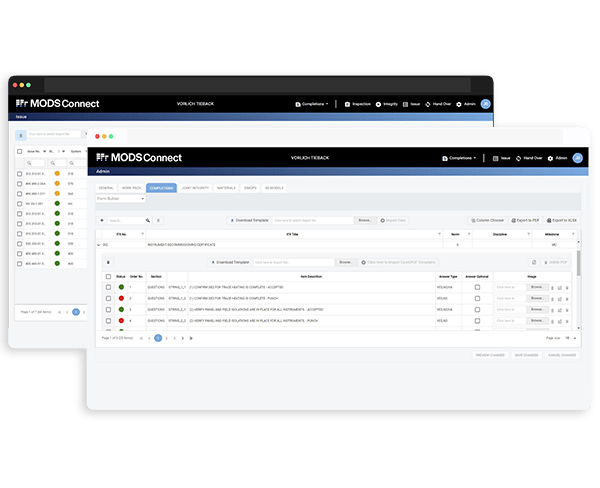Select the checkbox for item row 2
The image size is (600, 488).
(108, 299)
